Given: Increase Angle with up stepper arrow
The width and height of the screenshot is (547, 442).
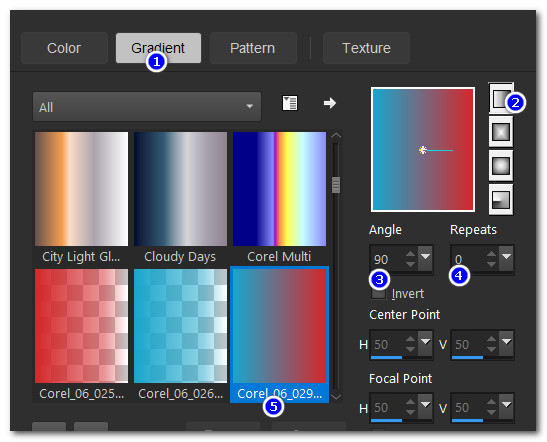Looking at the screenshot, I should coord(411,254).
